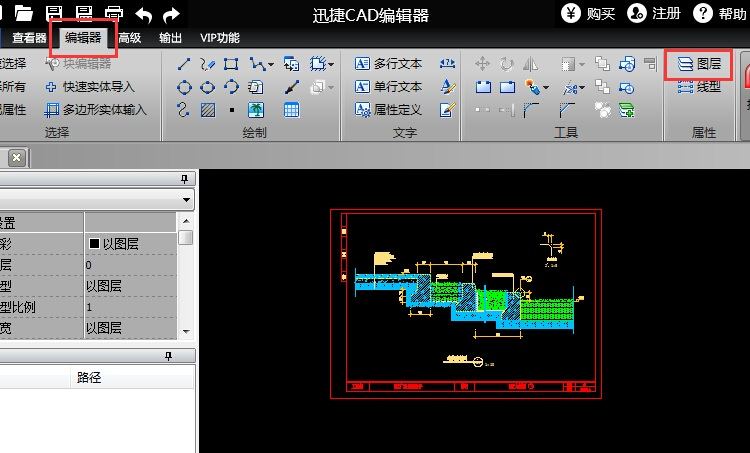This screenshot has width=750, height=453.
Task: Pin the properties panel
Action: (x=184, y=179)
